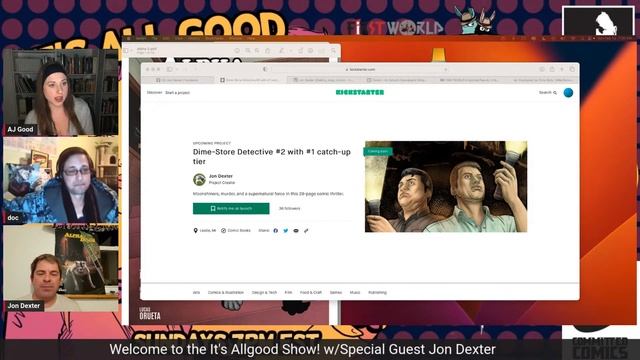640x360 pixels.
Task: Select the last Safari tab
Action: tap(541, 80)
